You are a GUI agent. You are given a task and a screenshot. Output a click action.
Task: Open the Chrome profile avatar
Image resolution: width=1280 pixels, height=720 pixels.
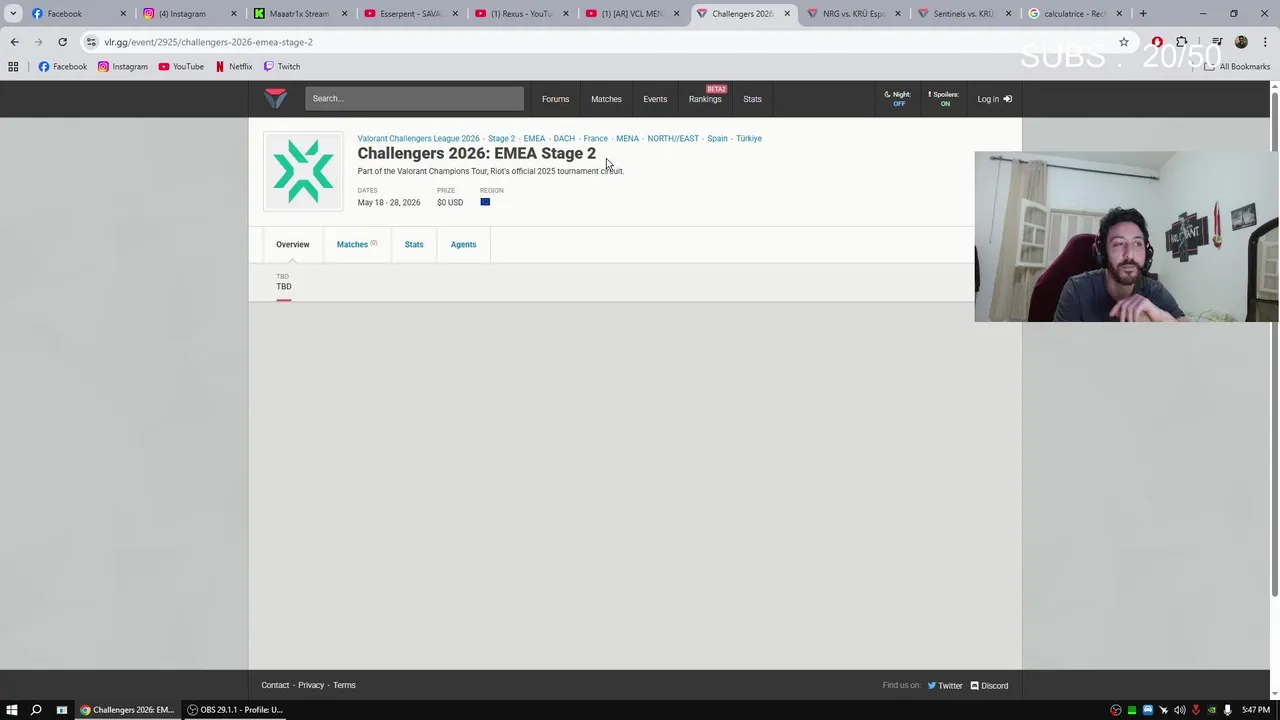(1241, 42)
